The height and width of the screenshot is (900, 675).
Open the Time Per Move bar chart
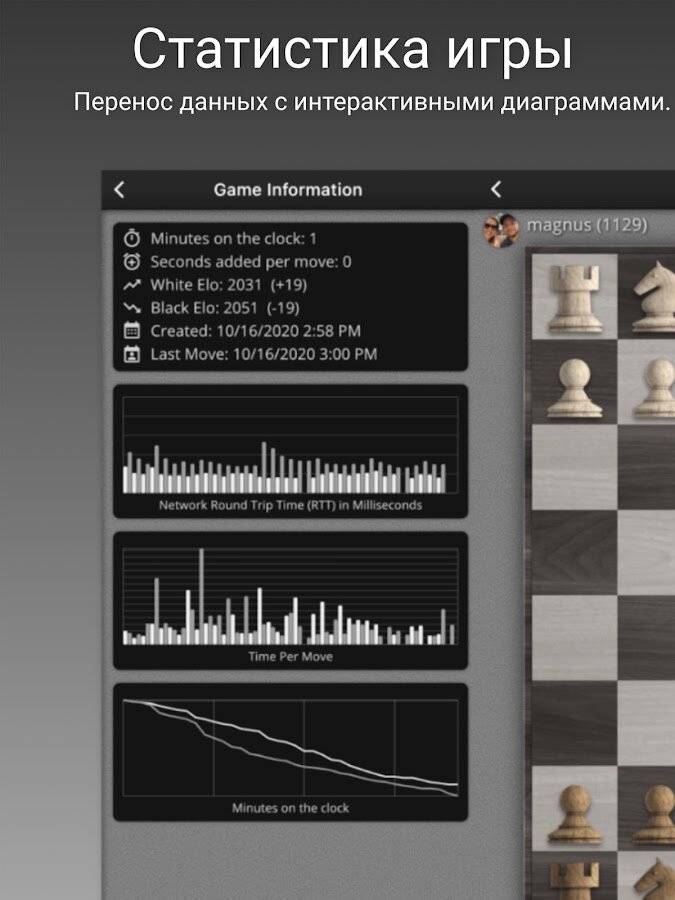pyautogui.click(x=290, y=600)
